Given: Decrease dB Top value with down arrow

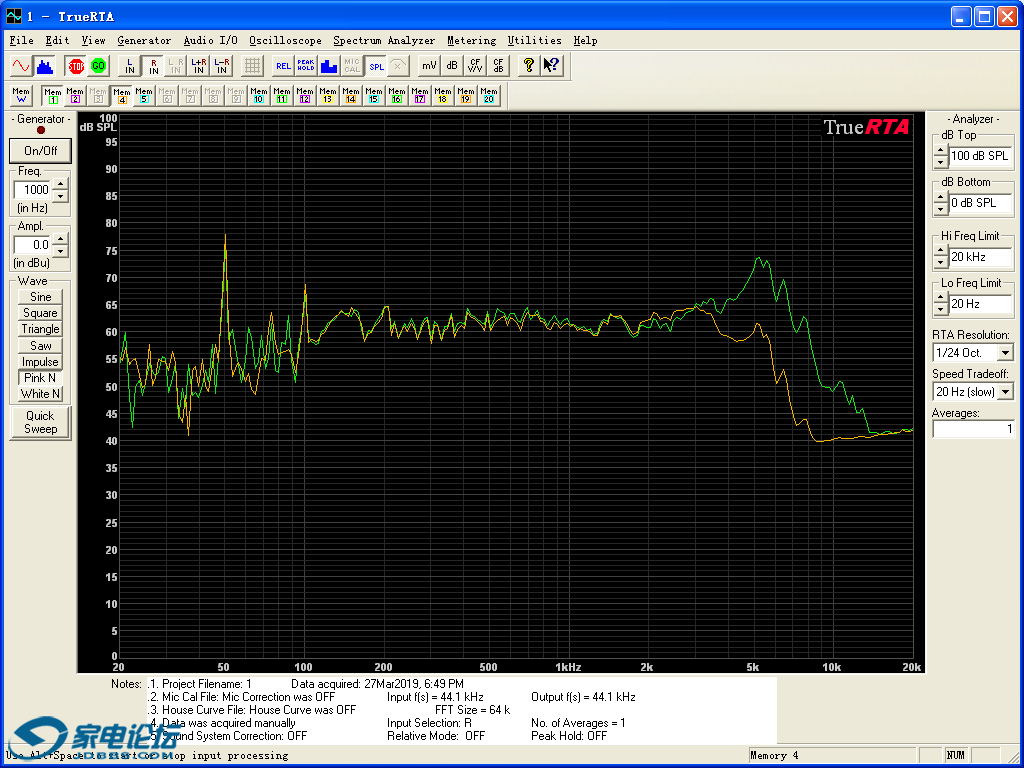Looking at the screenshot, I should click(x=940, y=162).
